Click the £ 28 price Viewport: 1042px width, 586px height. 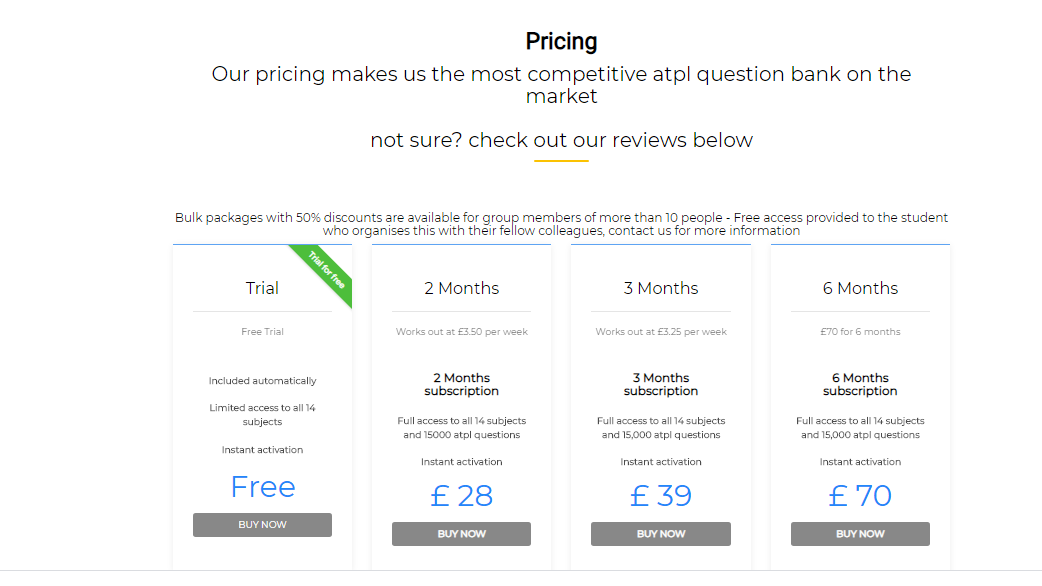461,496
